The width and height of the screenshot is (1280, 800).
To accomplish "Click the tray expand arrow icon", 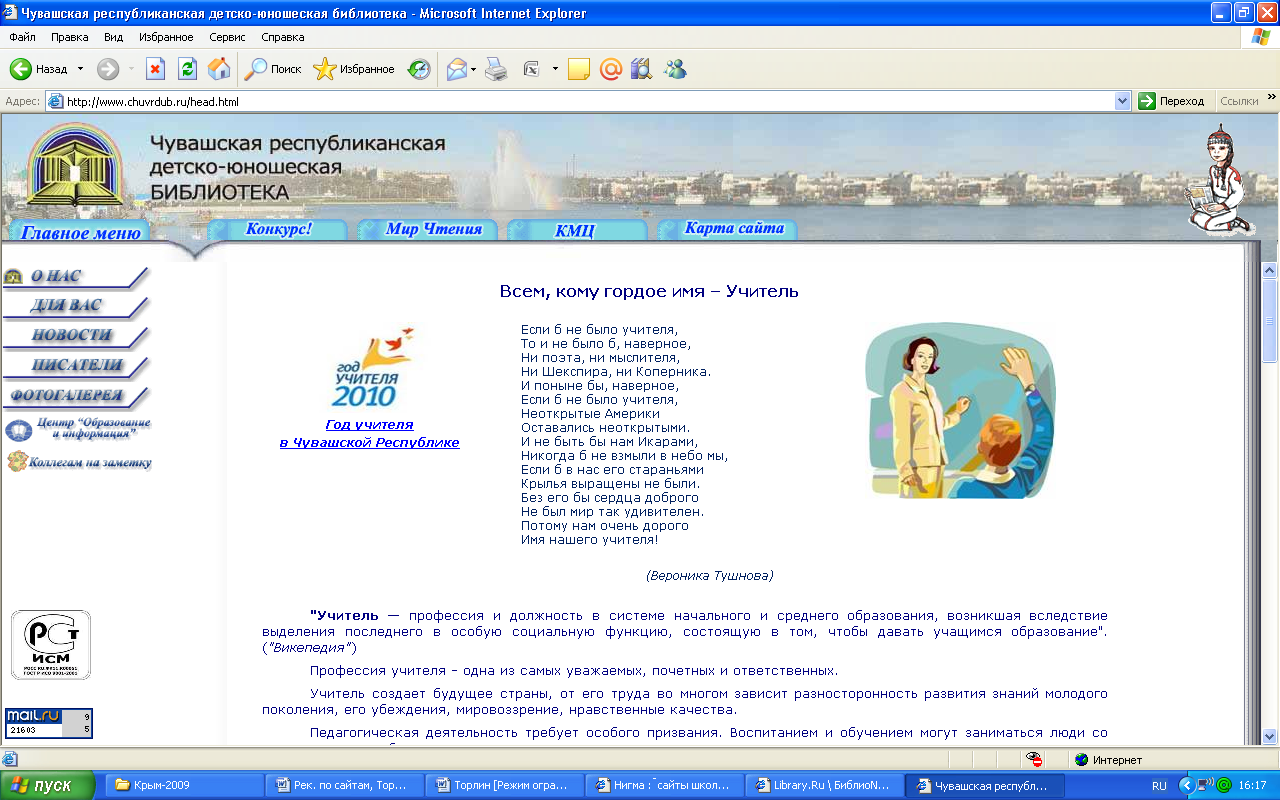I will 1187,786.
